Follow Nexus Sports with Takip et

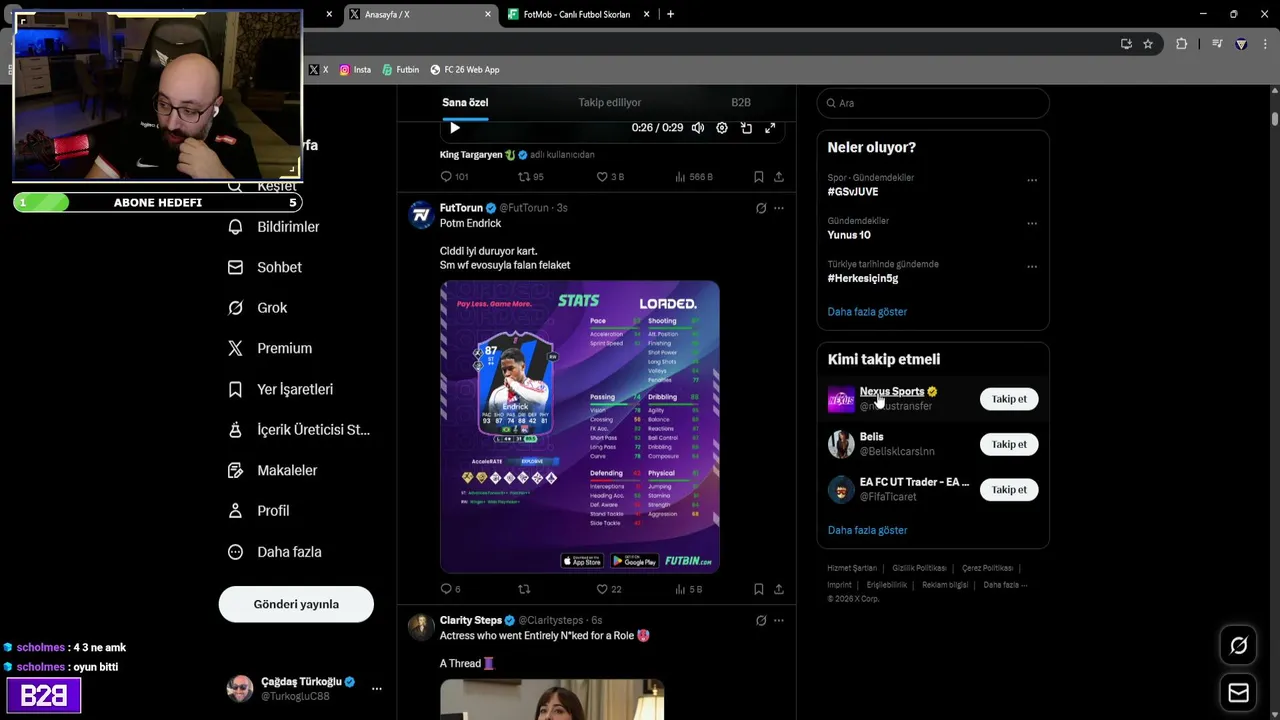click(x=1009, y=399)
